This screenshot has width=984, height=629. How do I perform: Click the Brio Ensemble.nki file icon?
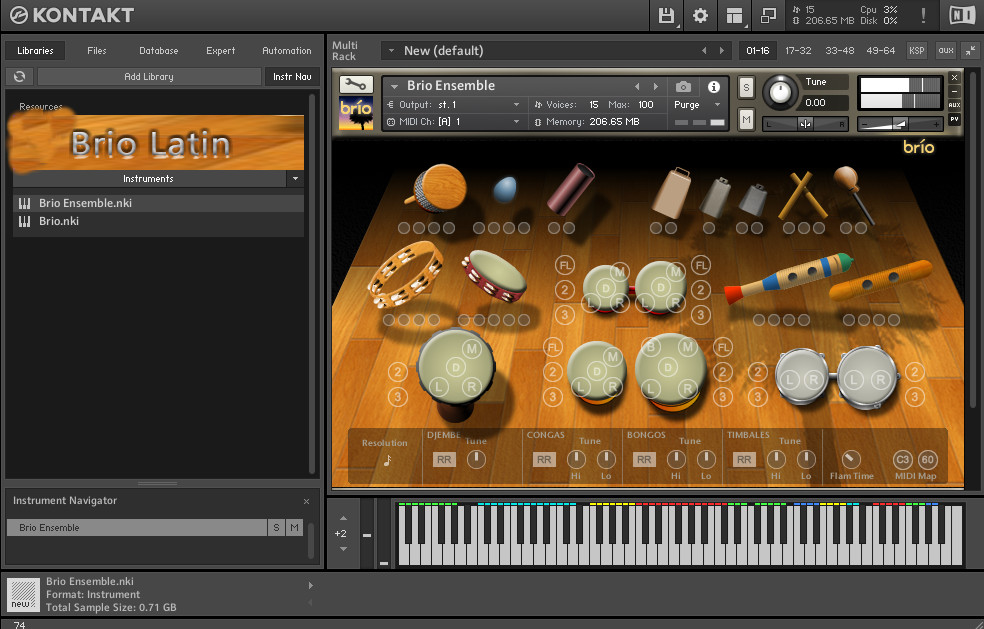point(24,203)
